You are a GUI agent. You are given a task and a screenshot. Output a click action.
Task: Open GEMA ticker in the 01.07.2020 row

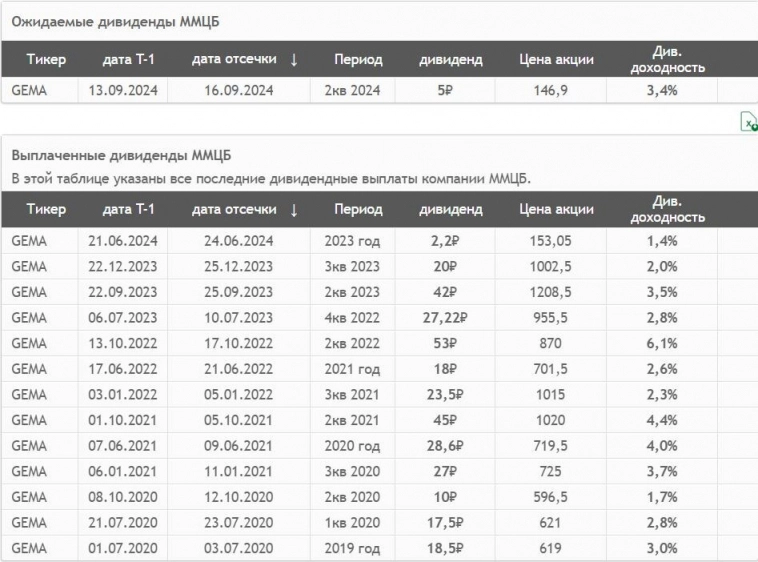click(29, 548)
